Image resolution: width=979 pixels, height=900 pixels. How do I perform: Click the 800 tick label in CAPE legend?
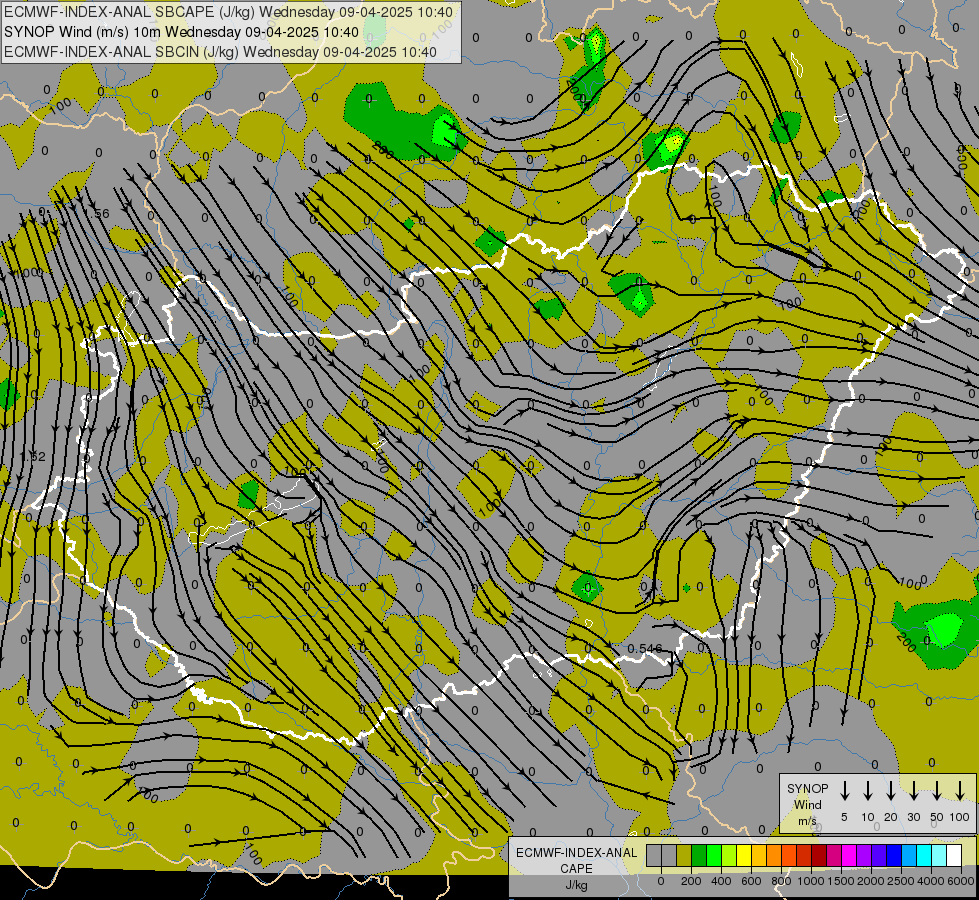tap(781, 881)
